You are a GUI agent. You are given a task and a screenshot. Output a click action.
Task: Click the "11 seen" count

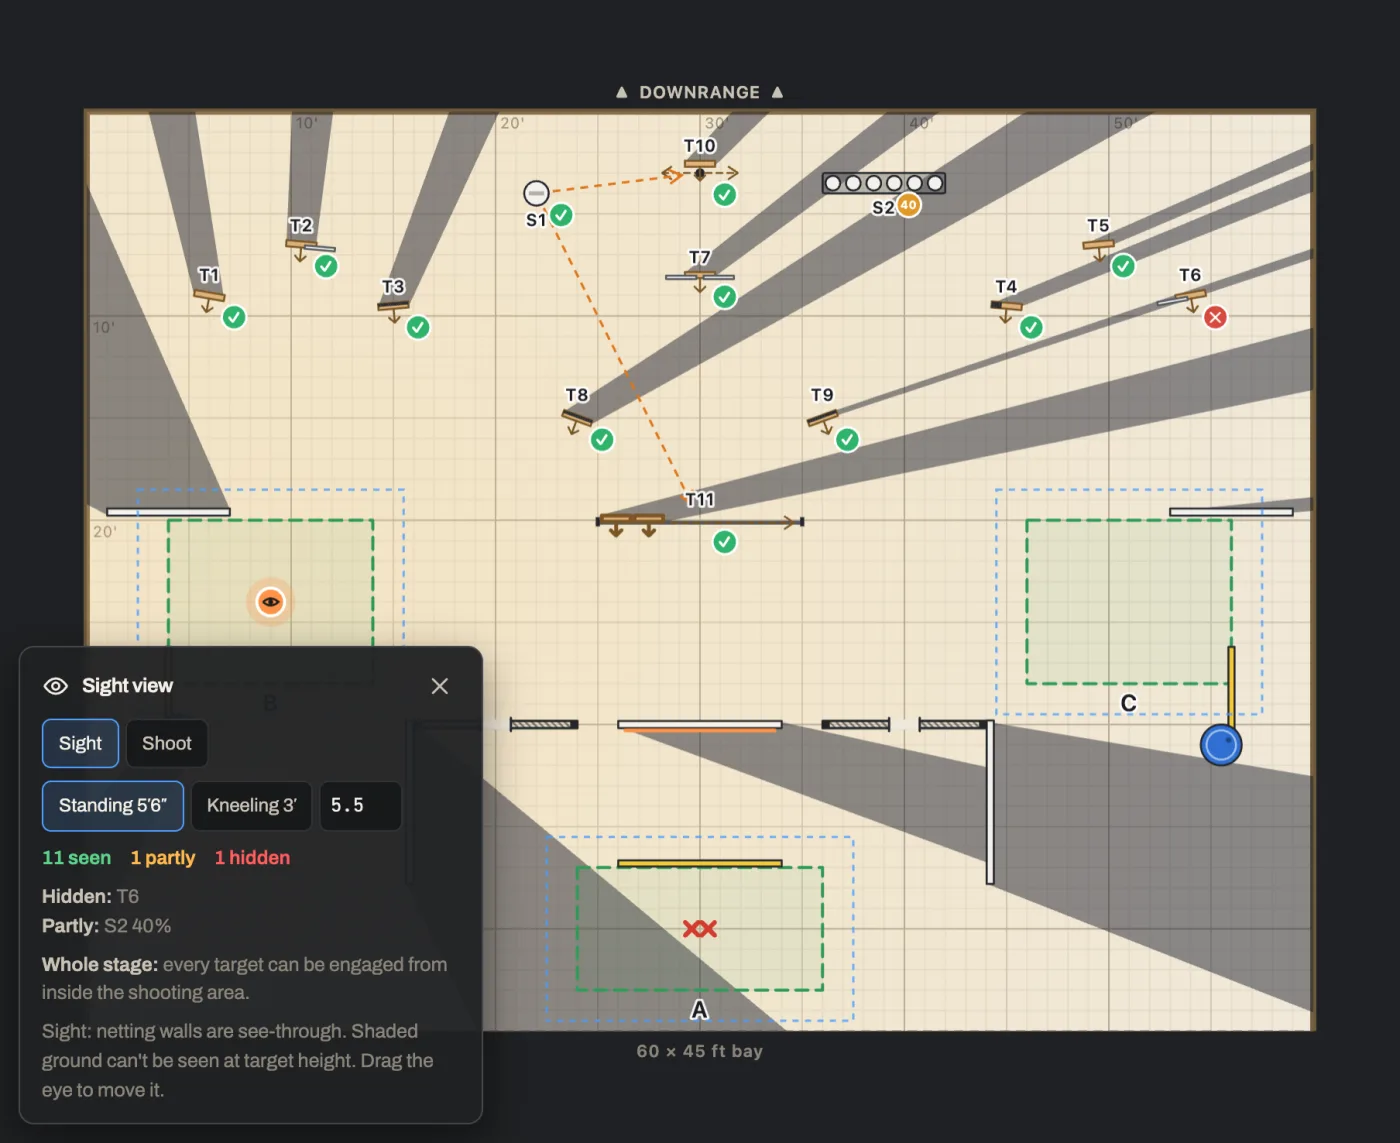click(77, 858)
